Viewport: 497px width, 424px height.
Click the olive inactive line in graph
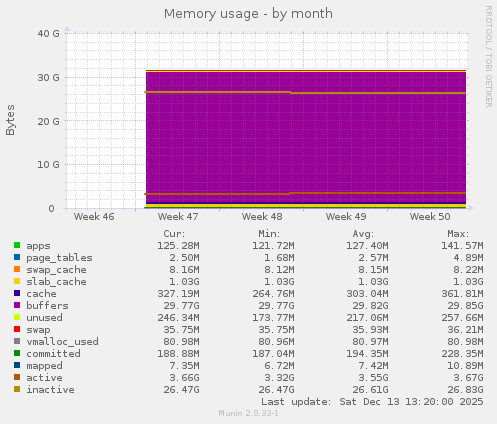(x=305, y=92)
